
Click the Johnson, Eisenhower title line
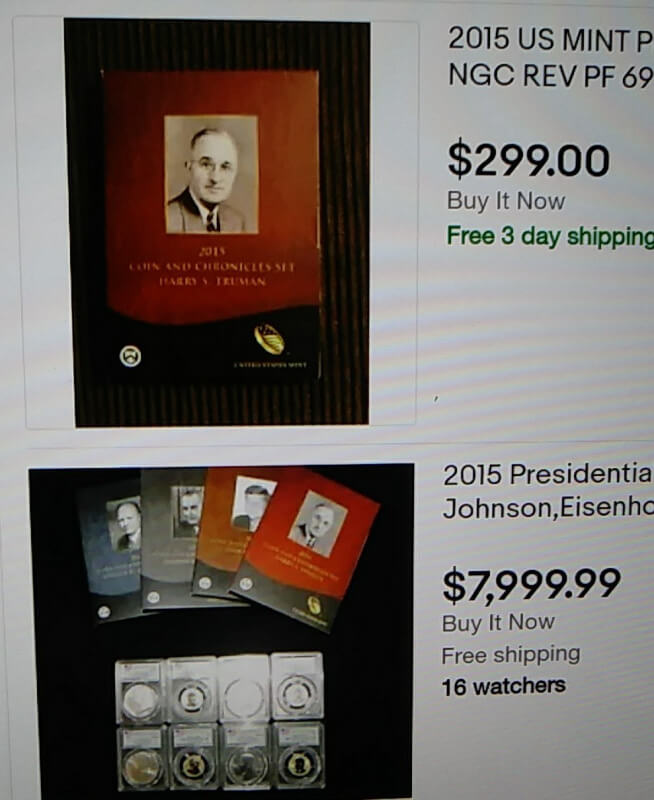548,508
